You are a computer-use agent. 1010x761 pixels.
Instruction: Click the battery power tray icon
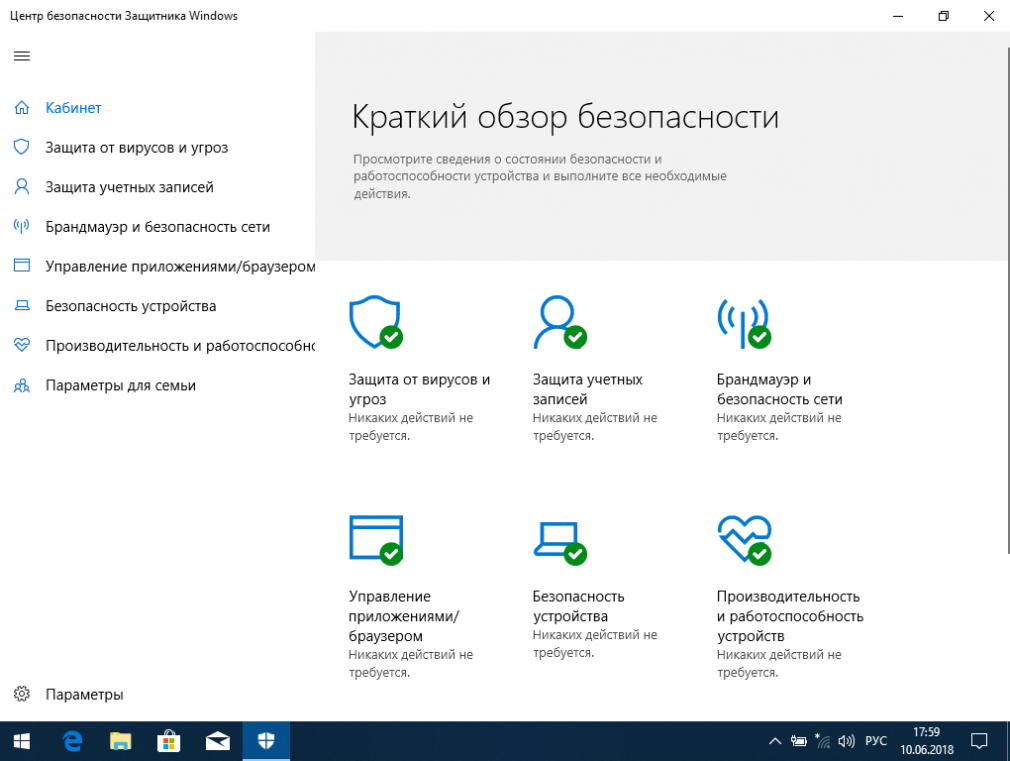coord(799,741)
